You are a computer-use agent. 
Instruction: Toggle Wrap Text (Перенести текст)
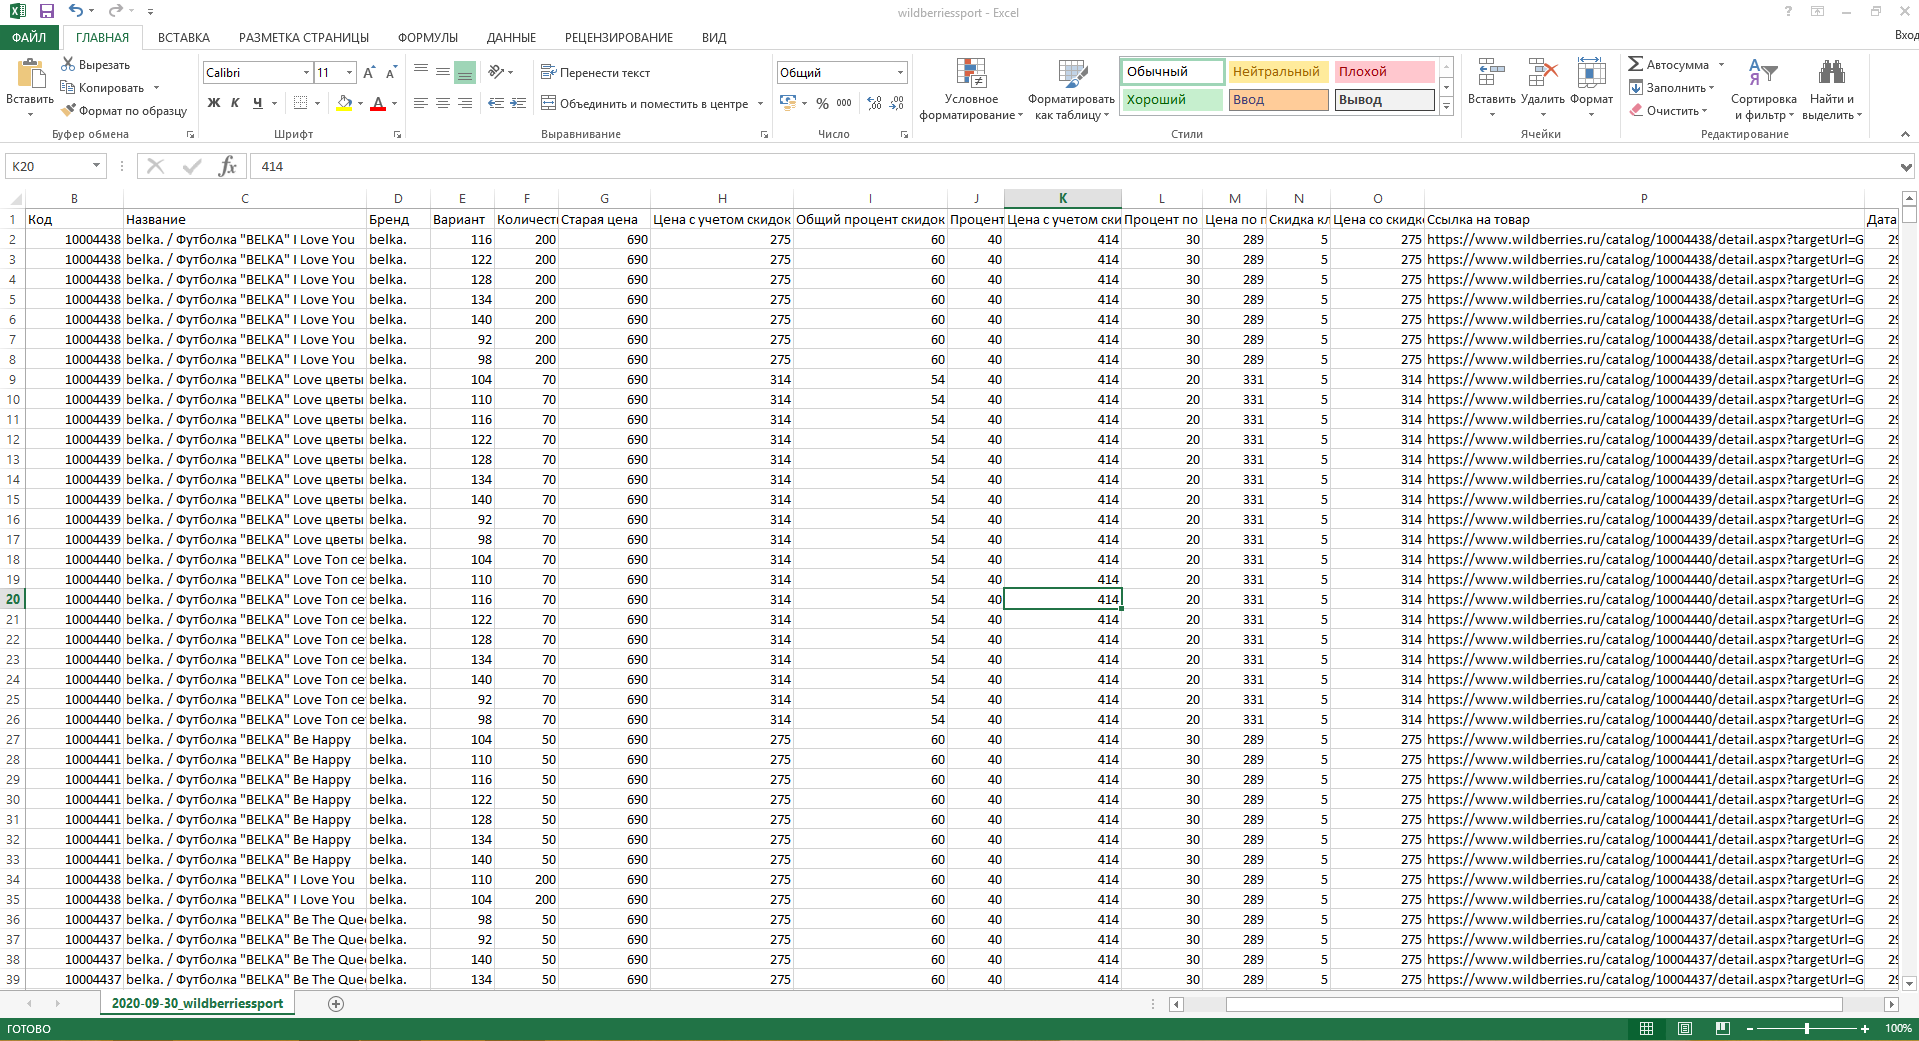595,72
